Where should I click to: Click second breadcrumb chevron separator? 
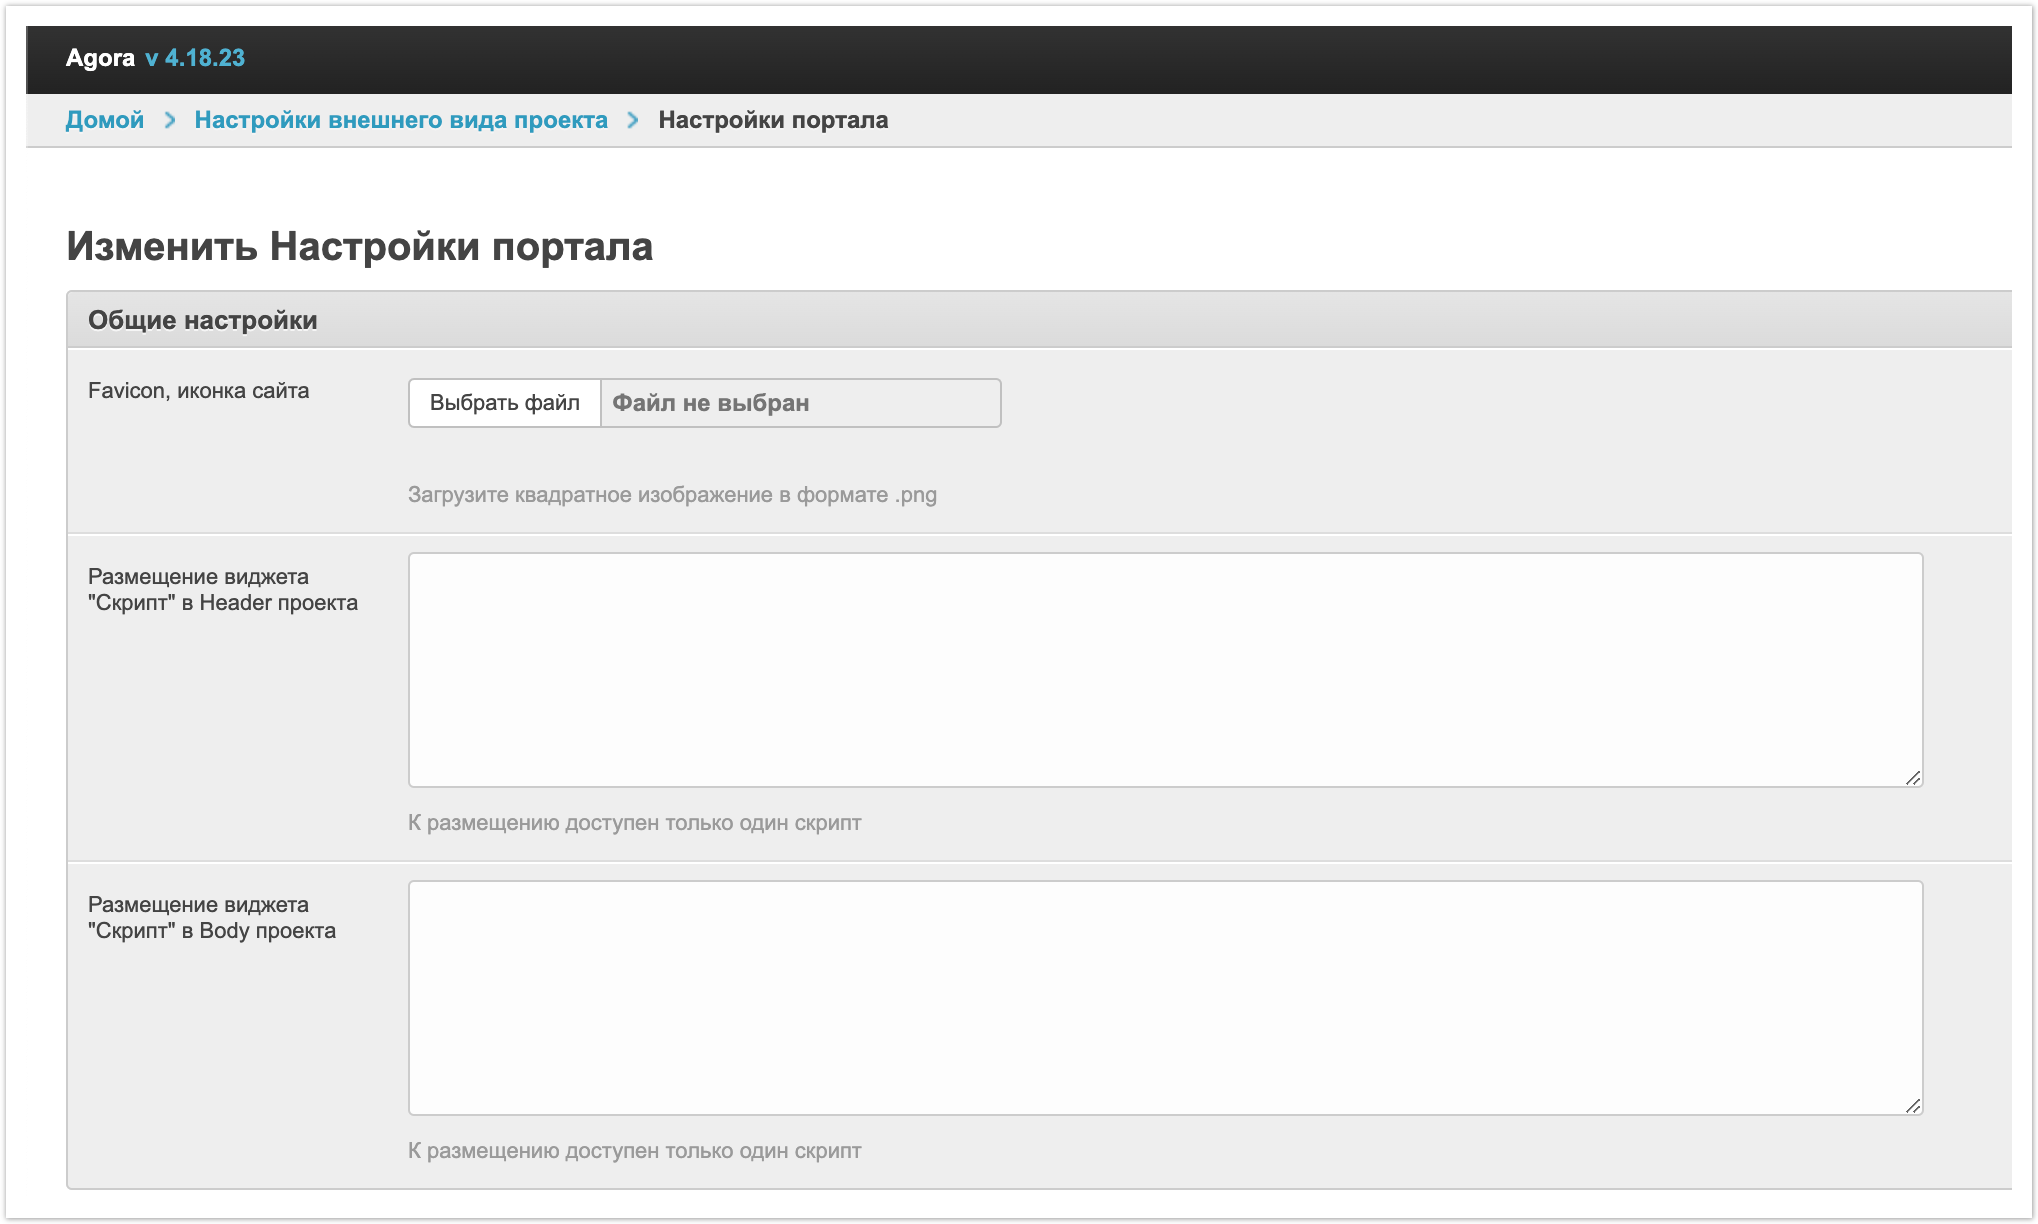[633, 120]
